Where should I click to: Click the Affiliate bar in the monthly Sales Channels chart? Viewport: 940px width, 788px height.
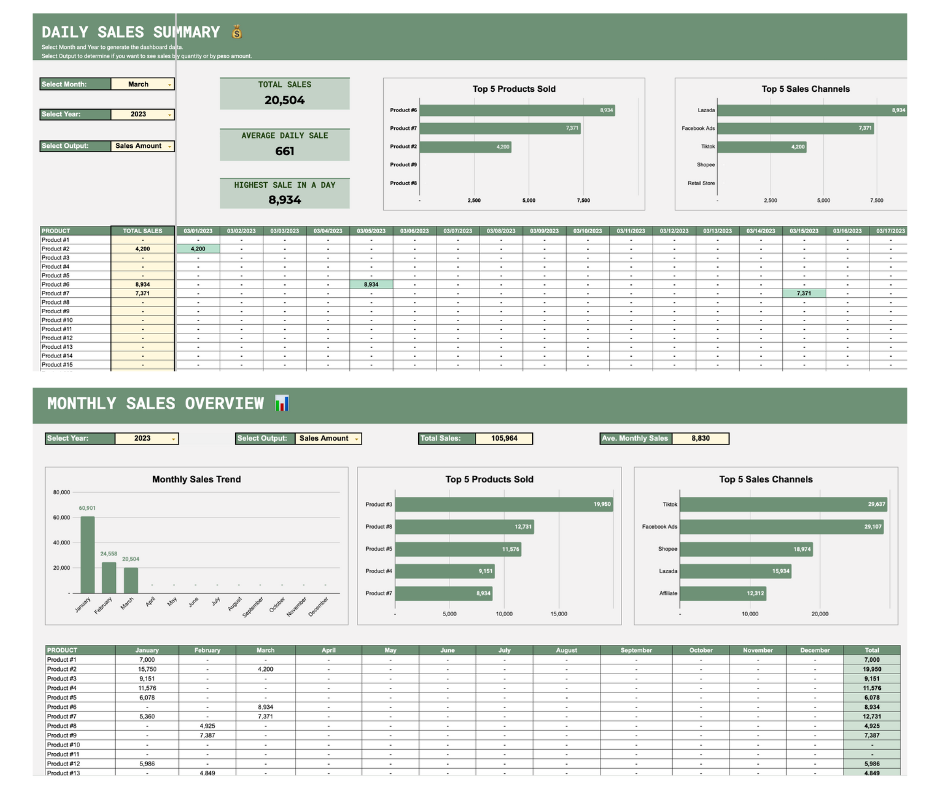(x=723, y=593)
